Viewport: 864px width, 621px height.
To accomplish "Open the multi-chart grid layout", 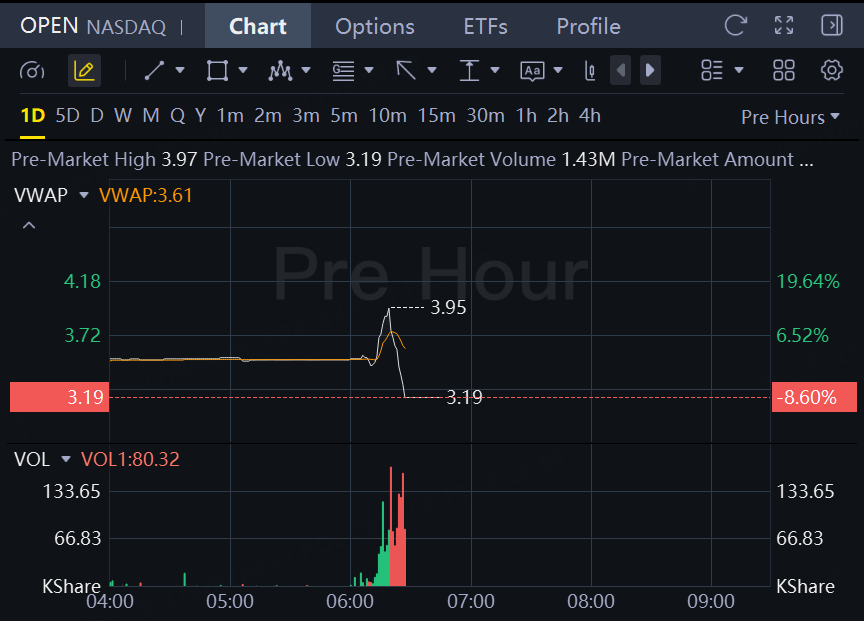I will (784, 71).
